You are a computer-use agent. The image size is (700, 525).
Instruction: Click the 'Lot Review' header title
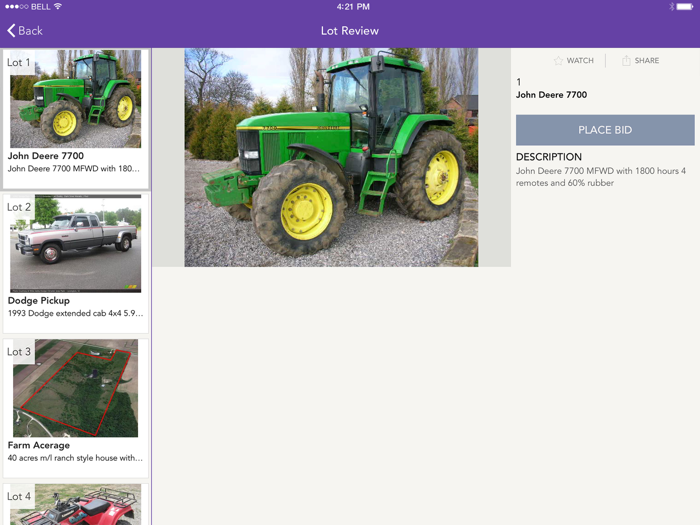[x=350, y=31]
